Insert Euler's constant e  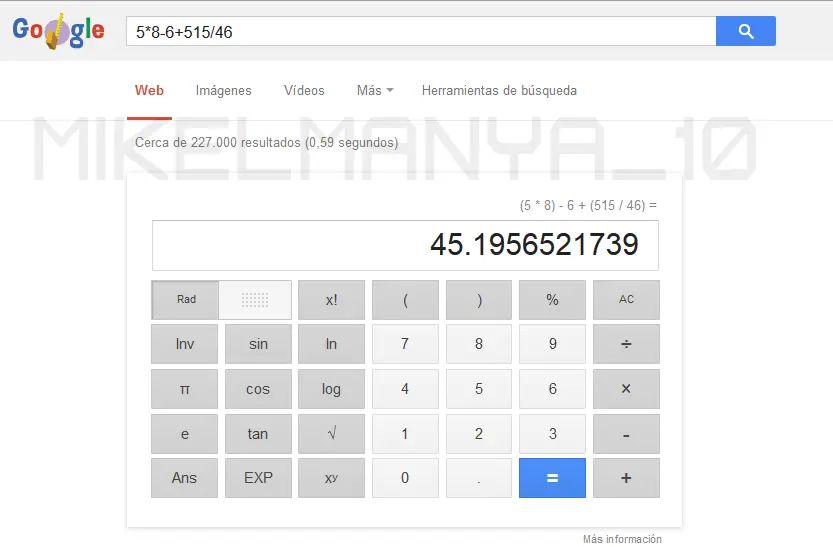184,434
